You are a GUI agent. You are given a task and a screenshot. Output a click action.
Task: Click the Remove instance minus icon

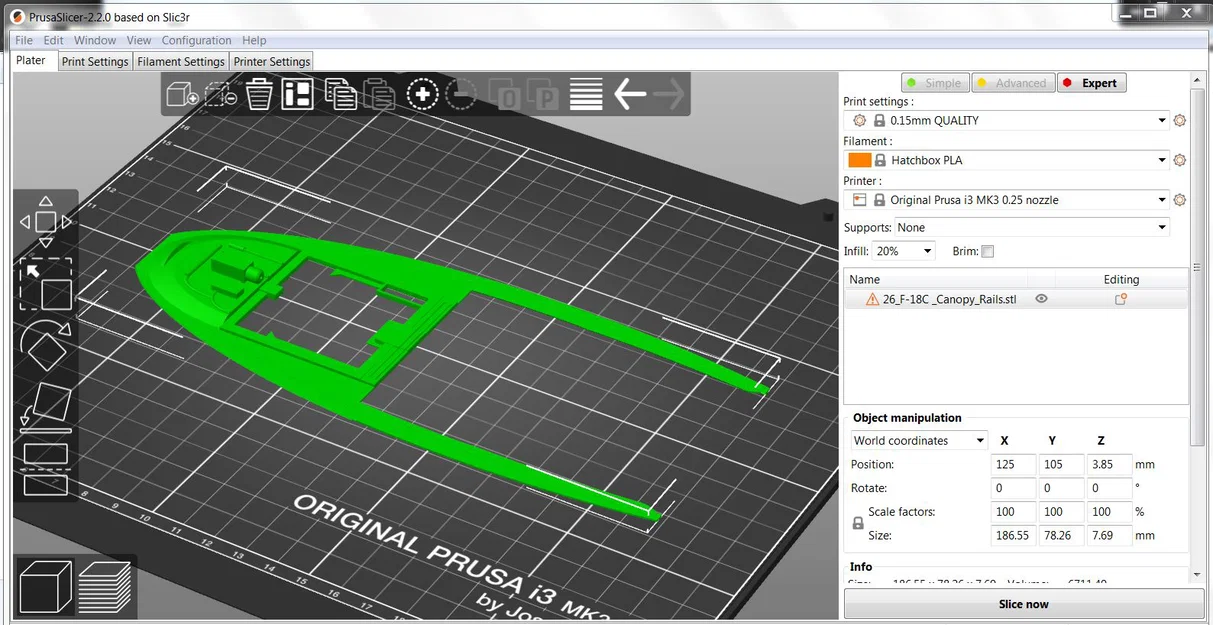[x=461, y=95]
